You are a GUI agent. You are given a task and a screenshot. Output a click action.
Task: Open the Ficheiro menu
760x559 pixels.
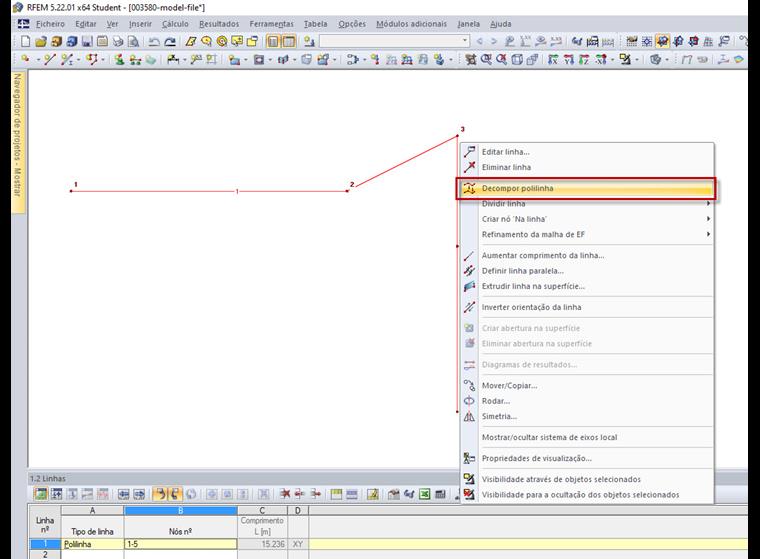click(x=50, y=24)
